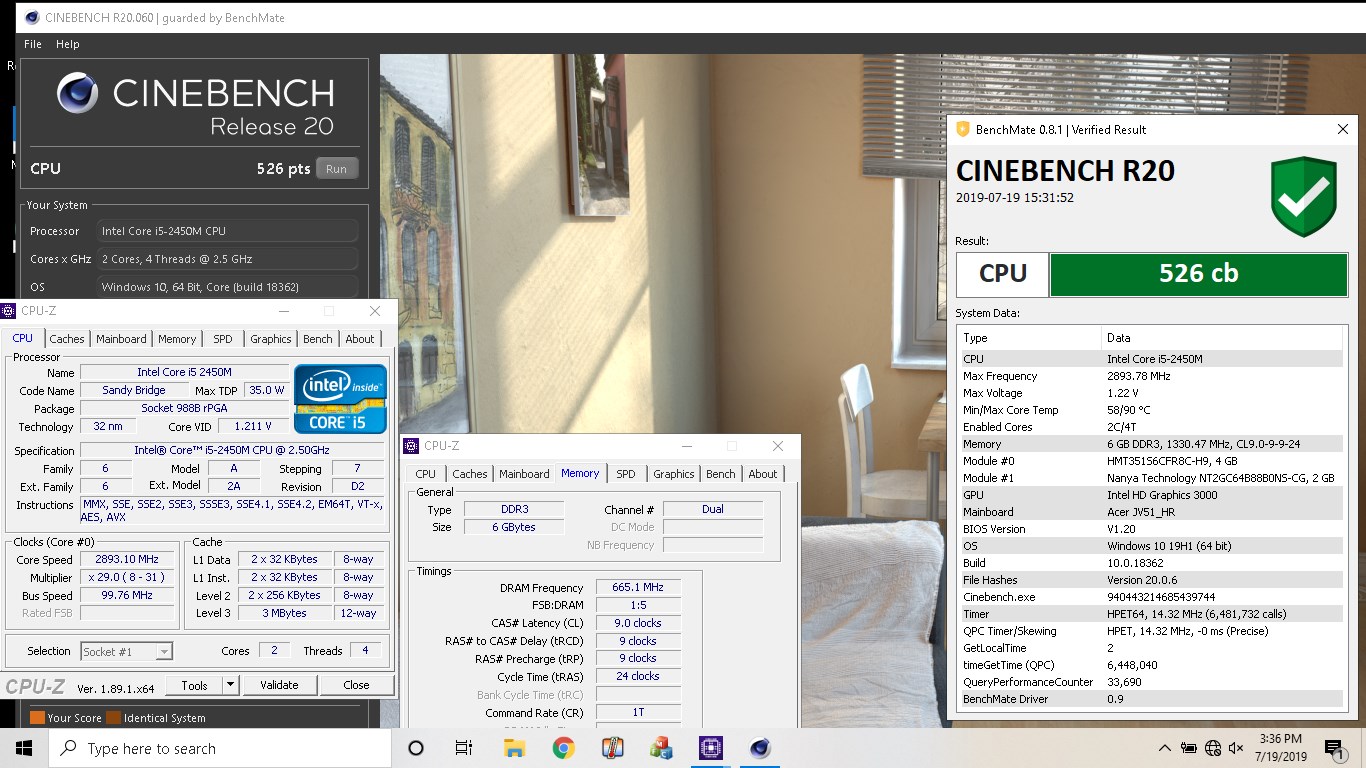The width and height of the screenshot is (1366, 768).
Task: Click the BenchMate title bar shield icon
Action: pos(963,129)
